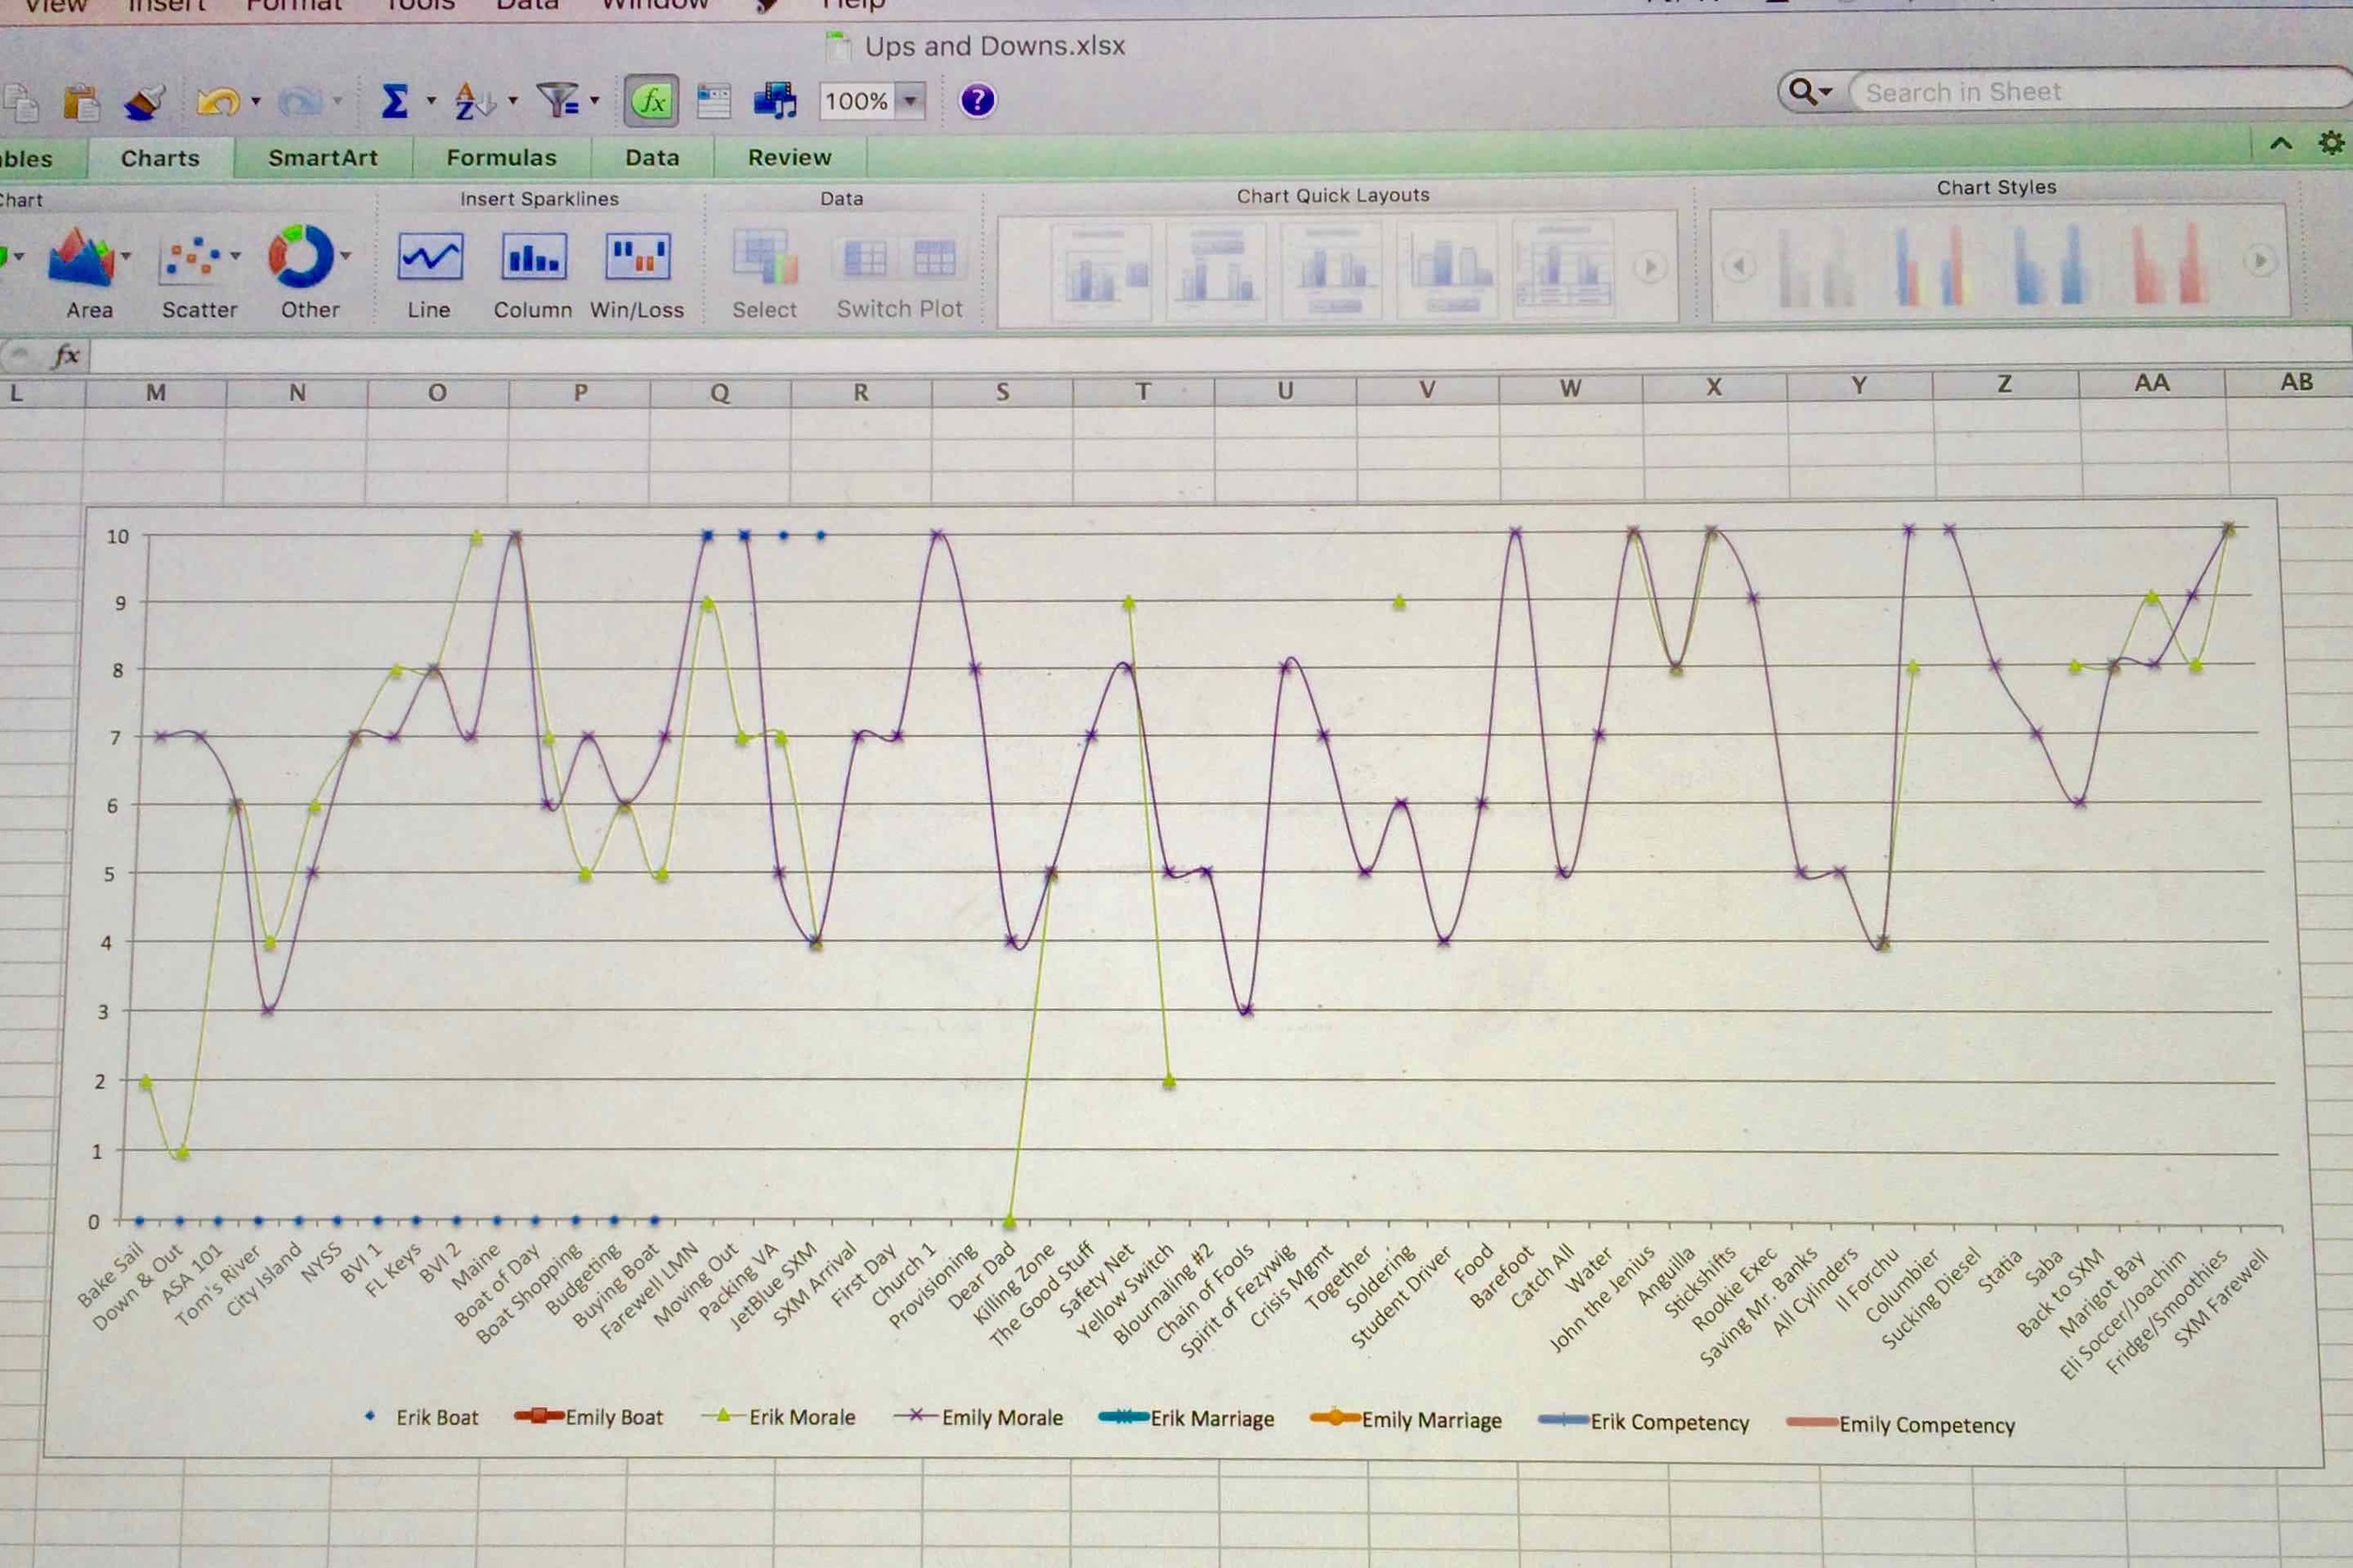Show more Chart Quick Layouts with the arrow

pos(1650,267)
